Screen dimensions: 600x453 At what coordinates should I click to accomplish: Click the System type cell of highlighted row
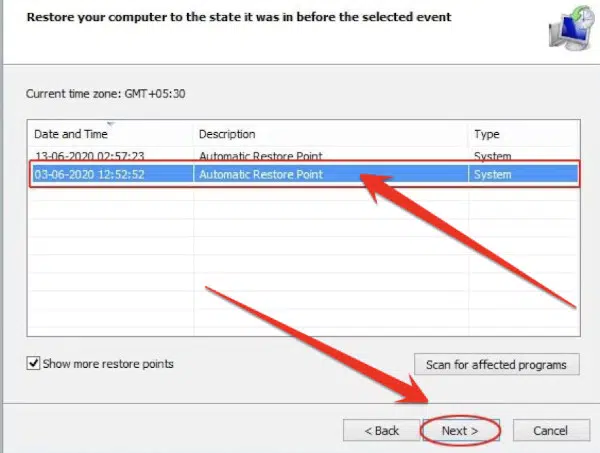(492, 175)
